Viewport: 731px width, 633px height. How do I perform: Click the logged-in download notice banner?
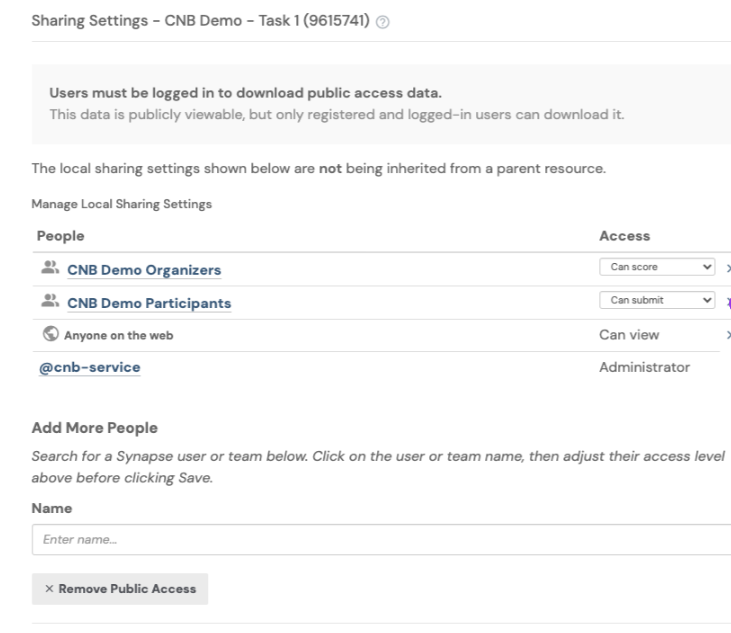(x=380, y=104)
